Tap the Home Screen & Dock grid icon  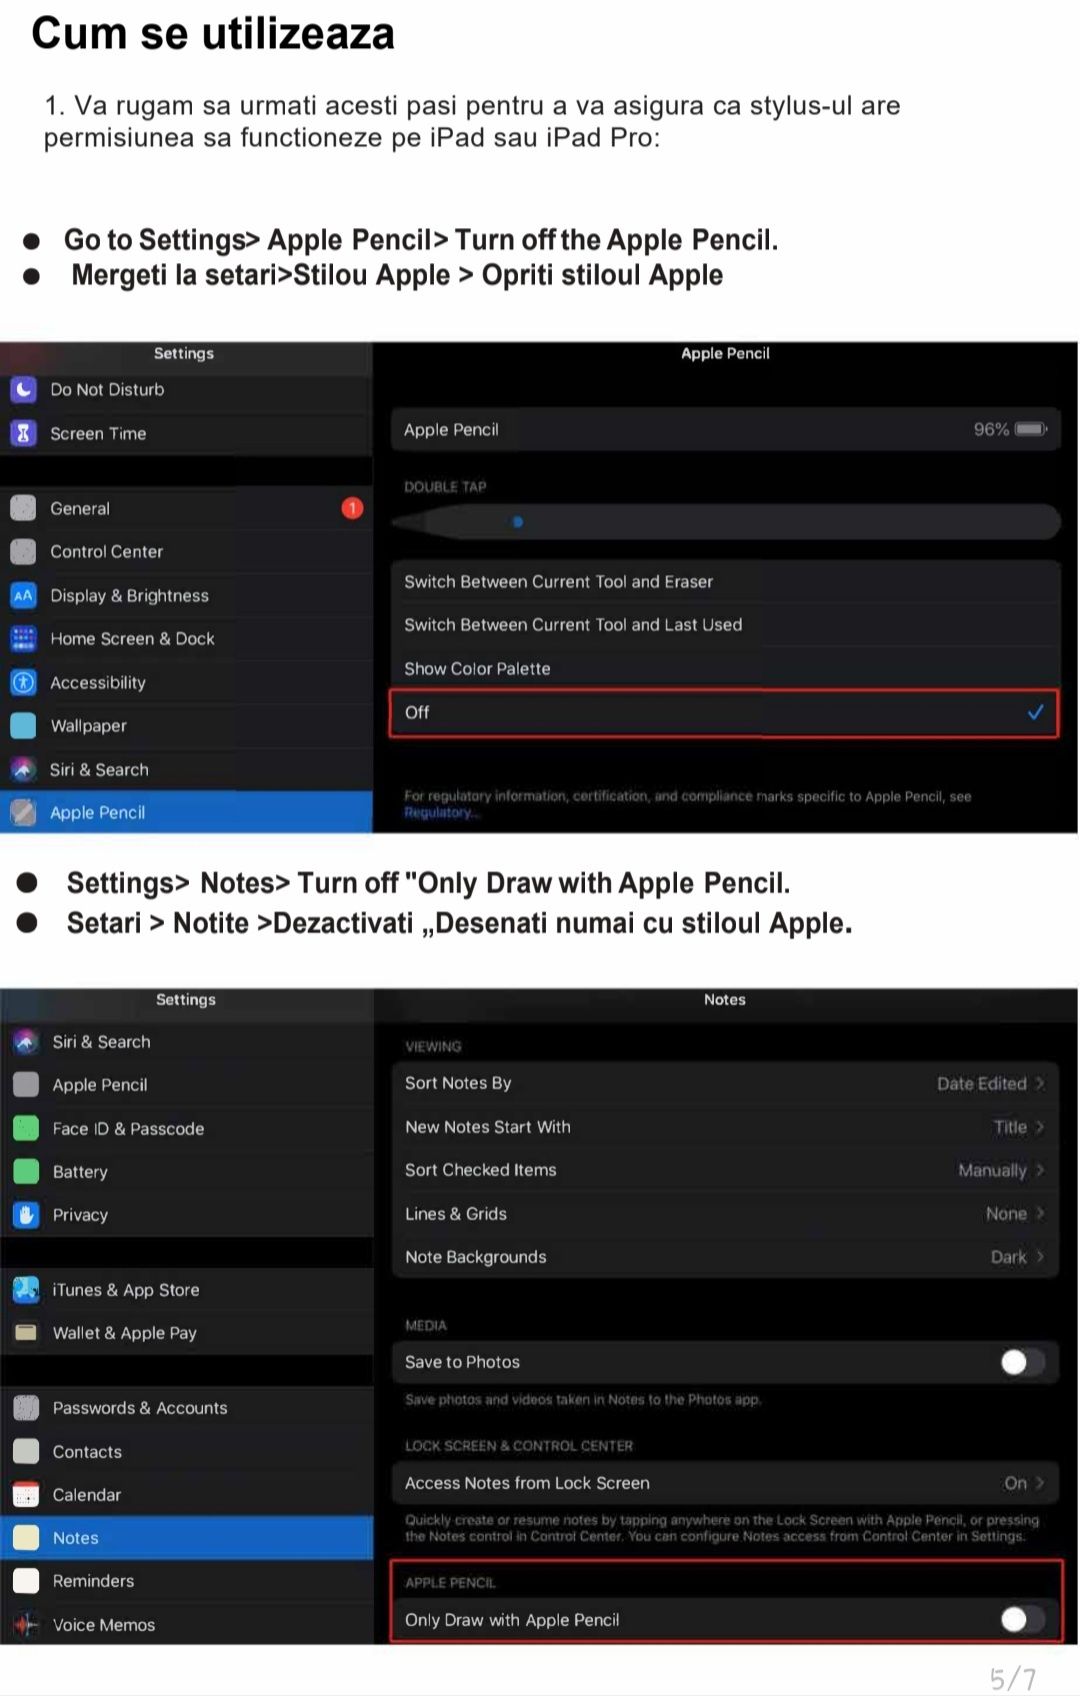[x=23, y=638]
